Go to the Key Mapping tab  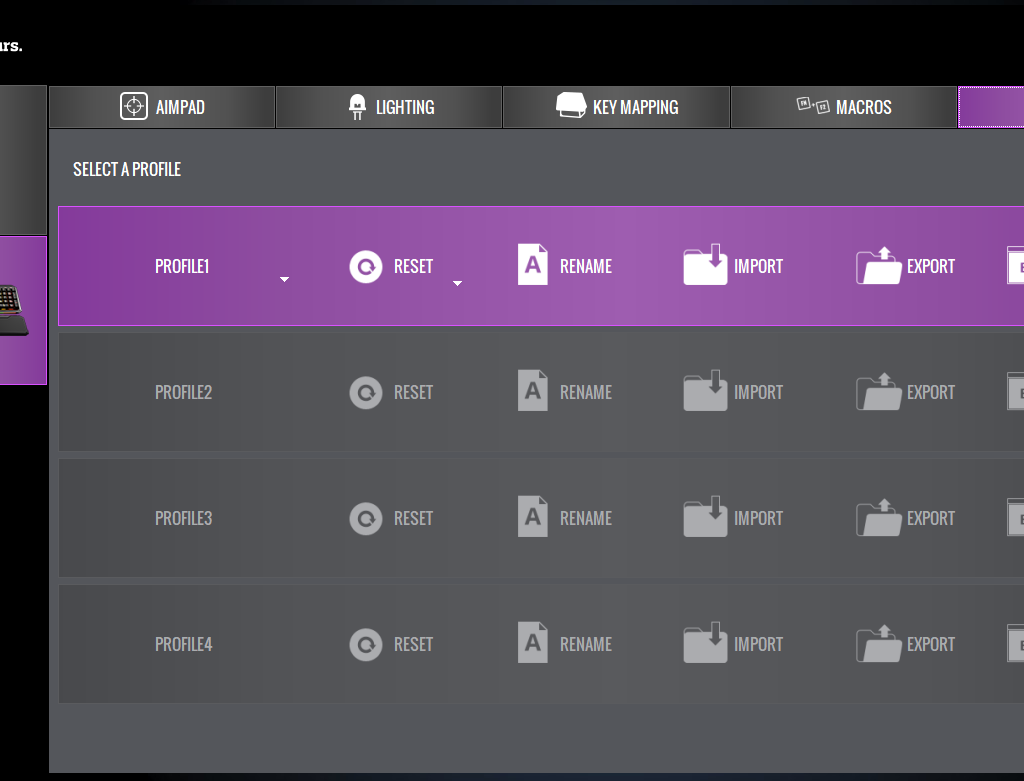click(x=617, y=107)
